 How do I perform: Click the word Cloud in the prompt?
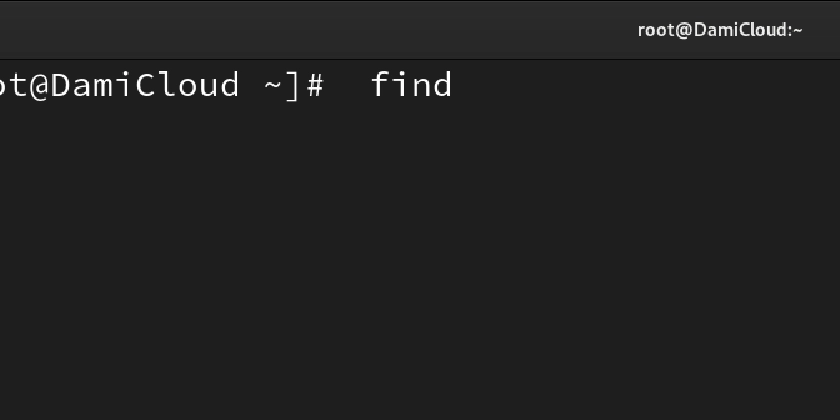click(187, 85)
